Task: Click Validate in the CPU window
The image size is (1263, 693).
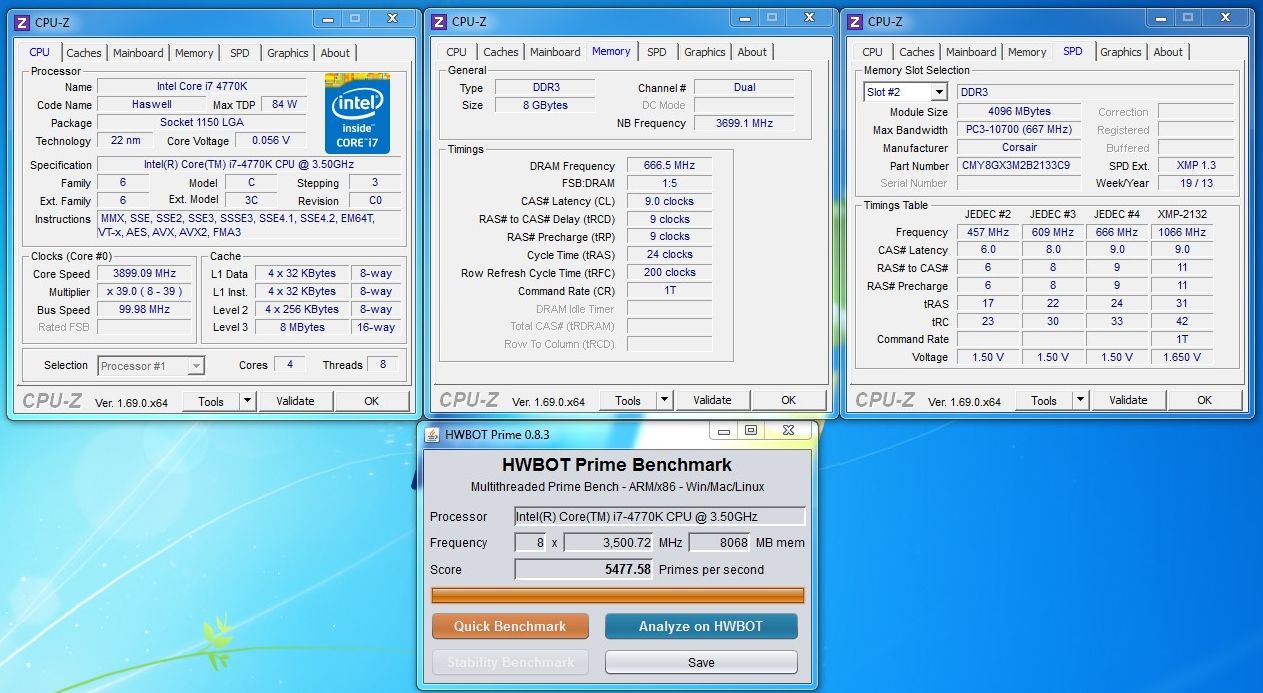Action: click(295, 401)
